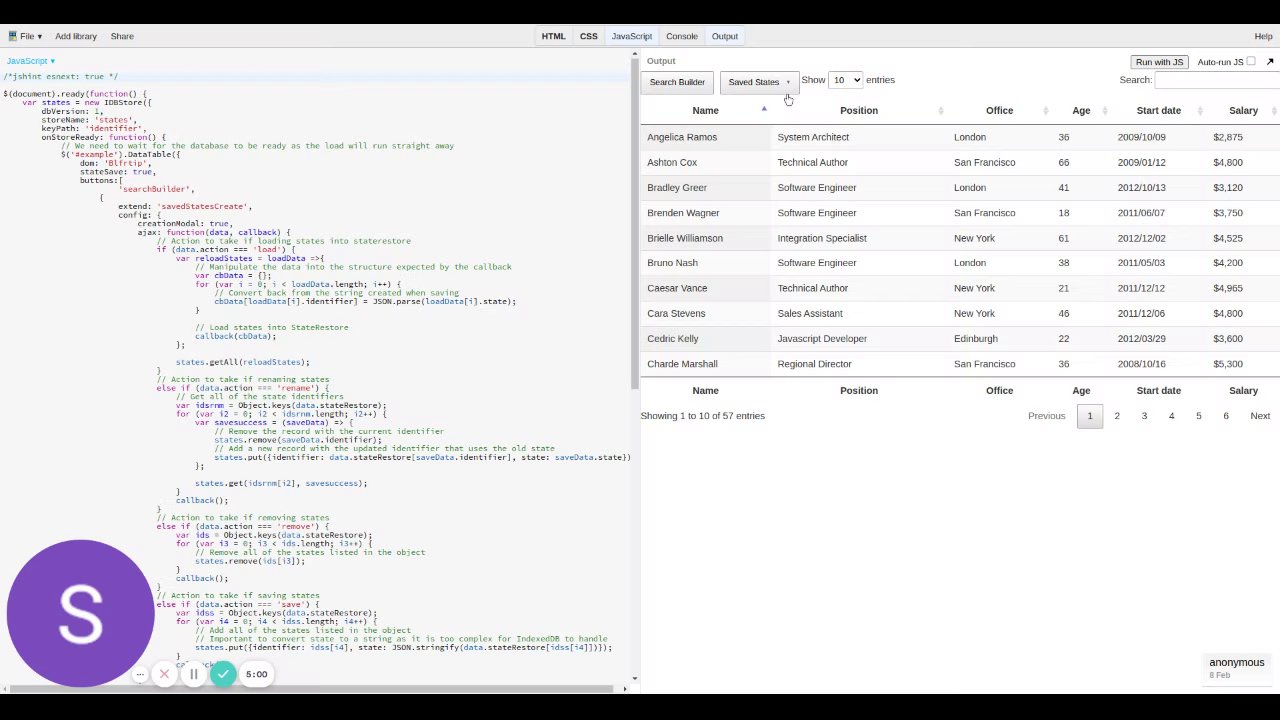Click the table Search input field
The height and width of the screenshot is (720, 1280).
[x=1217, y=80]
